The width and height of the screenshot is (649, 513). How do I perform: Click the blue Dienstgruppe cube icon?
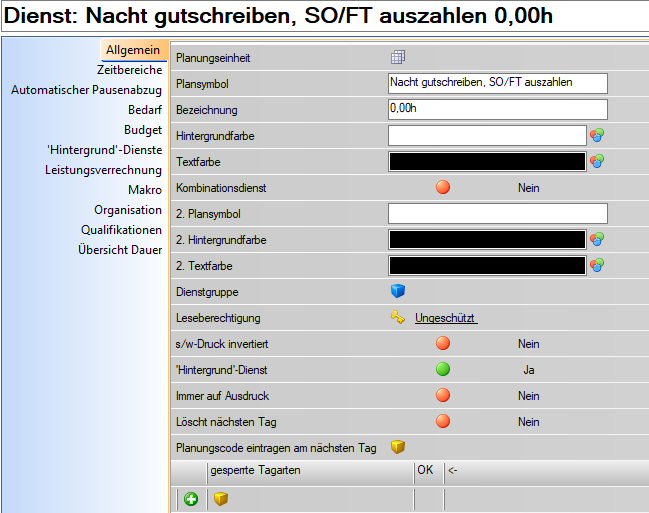(x=397, y=291)
